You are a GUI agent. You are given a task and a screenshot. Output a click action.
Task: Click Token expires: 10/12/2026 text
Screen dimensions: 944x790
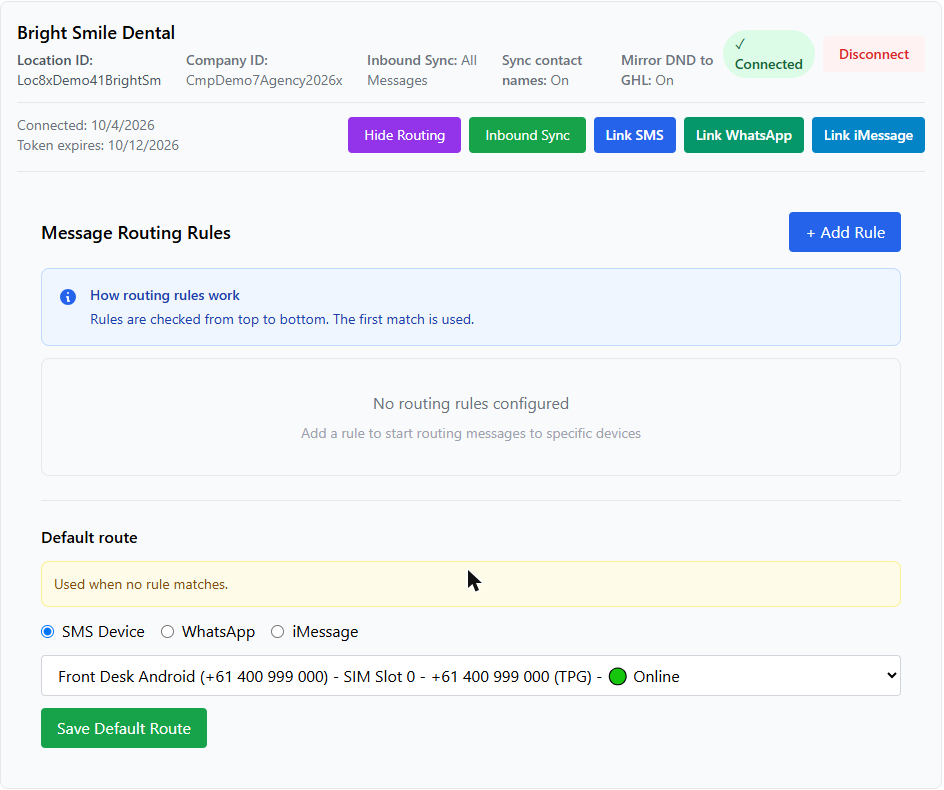[98, 145]
